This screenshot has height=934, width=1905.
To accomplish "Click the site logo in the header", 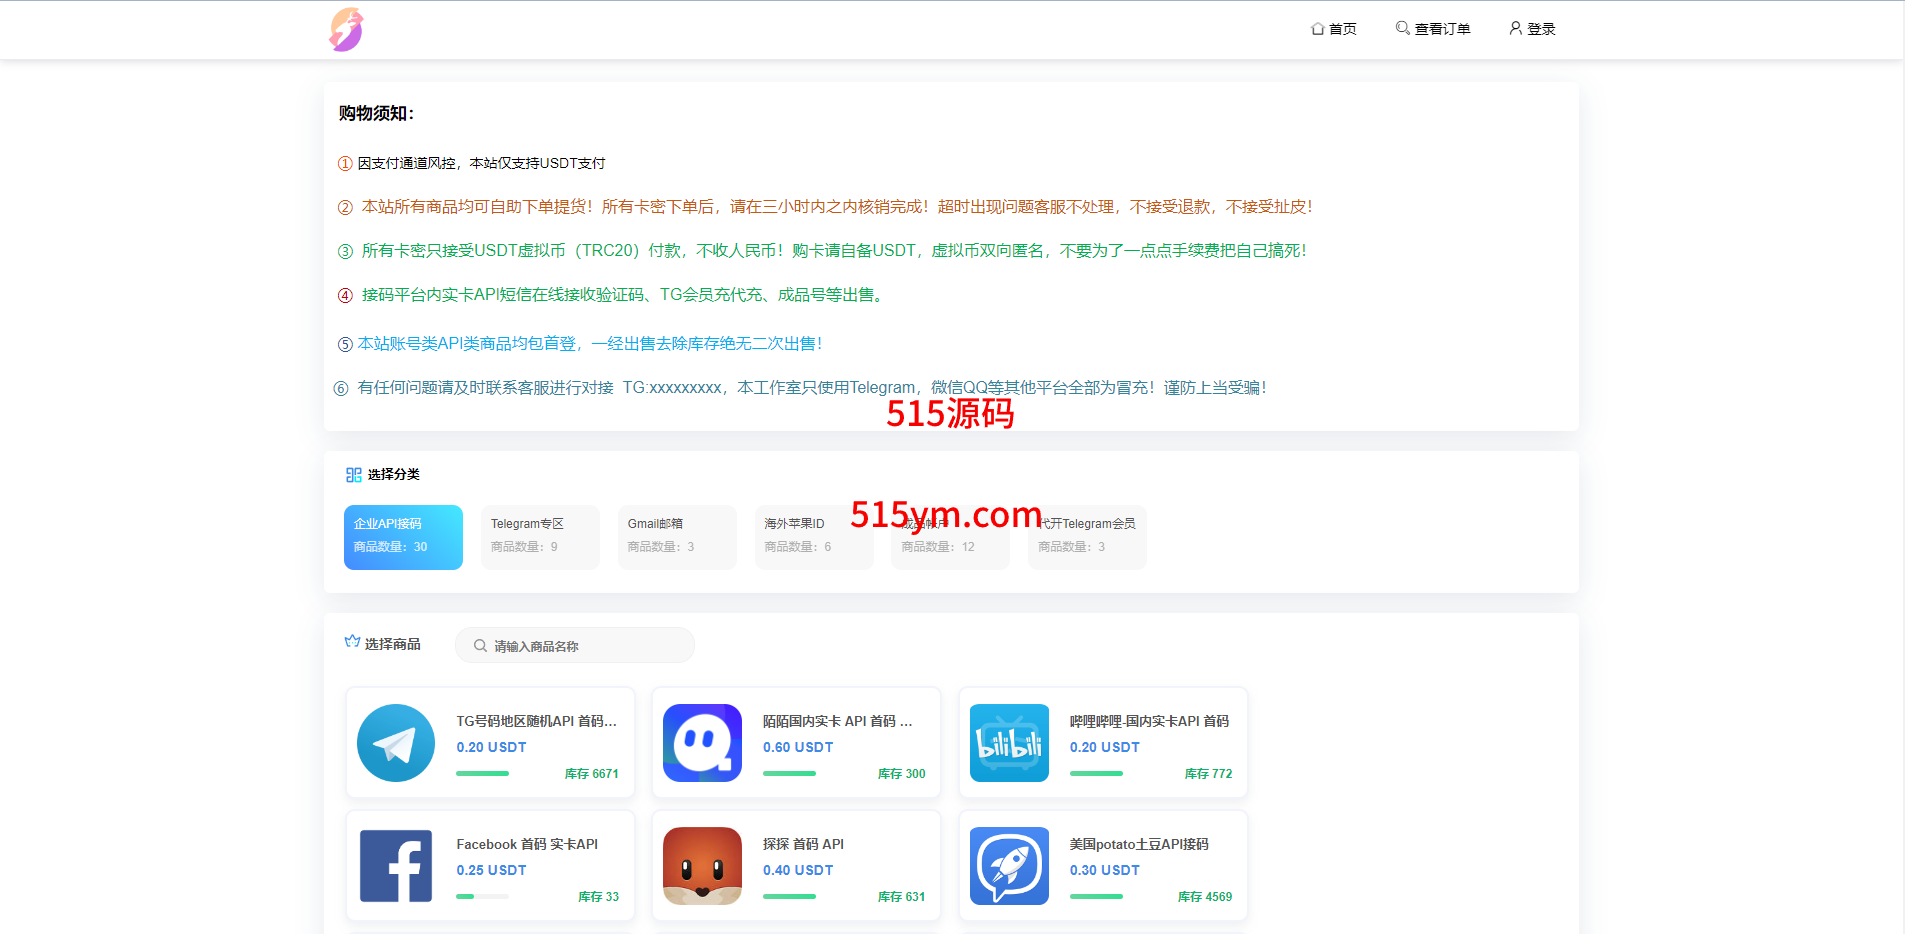I will [346, 30].
